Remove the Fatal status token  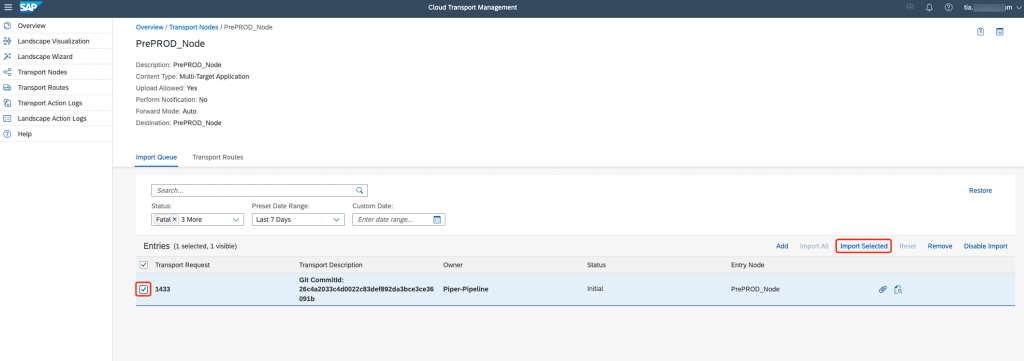coord(175,220)
